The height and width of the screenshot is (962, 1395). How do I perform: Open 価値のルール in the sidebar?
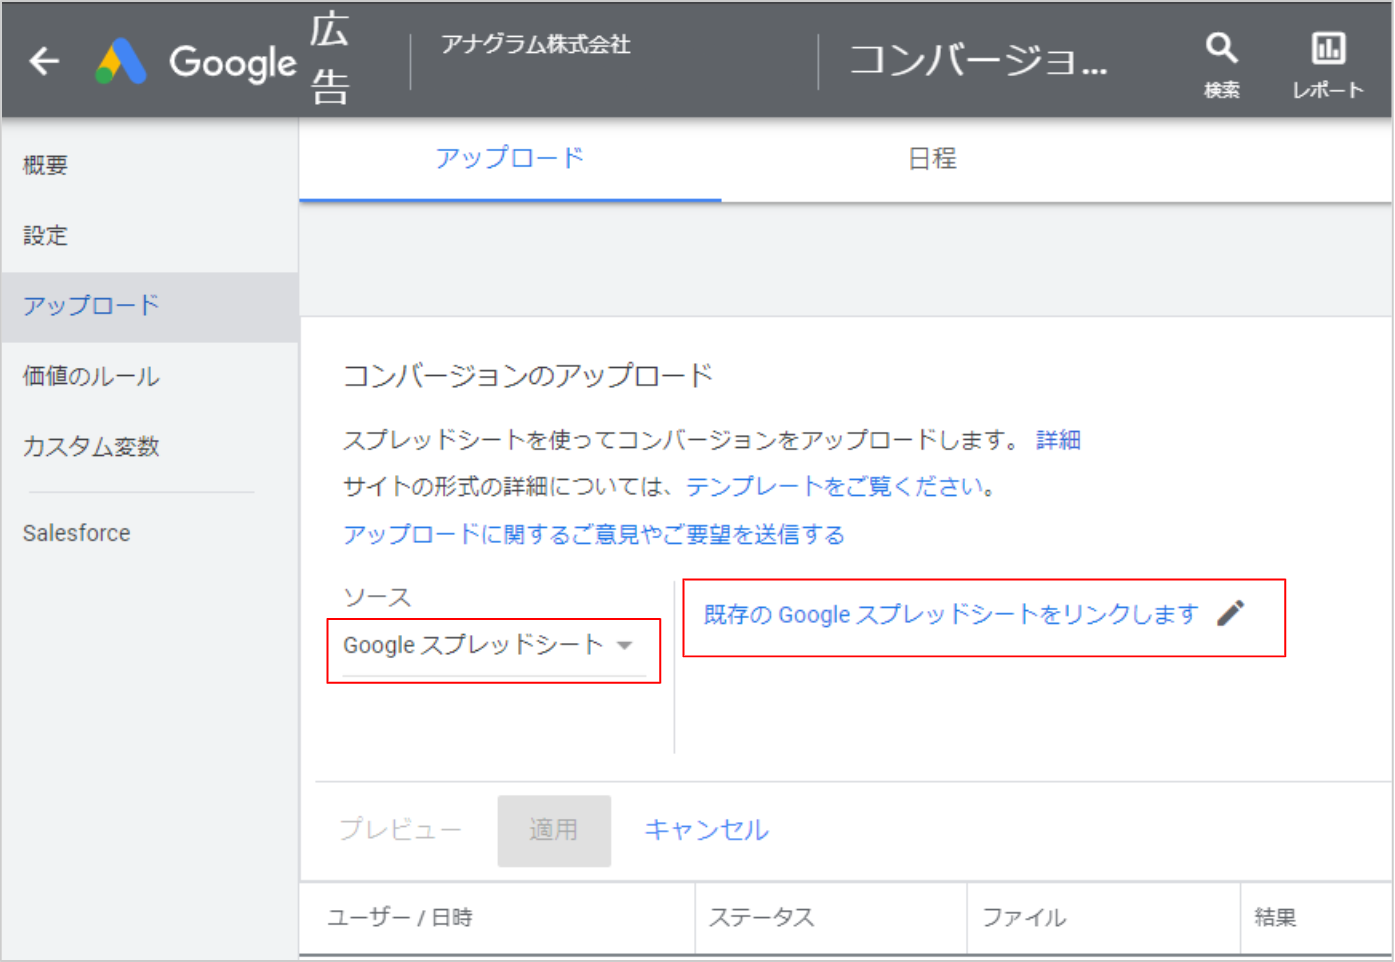(x=91, y=377)
